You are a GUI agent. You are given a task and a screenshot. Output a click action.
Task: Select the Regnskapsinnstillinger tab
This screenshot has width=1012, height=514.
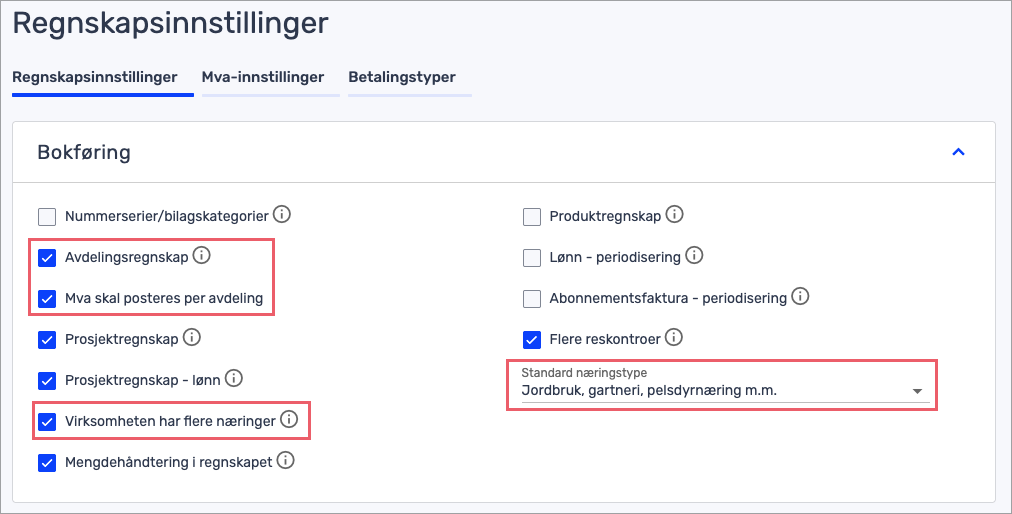point(95,77)
